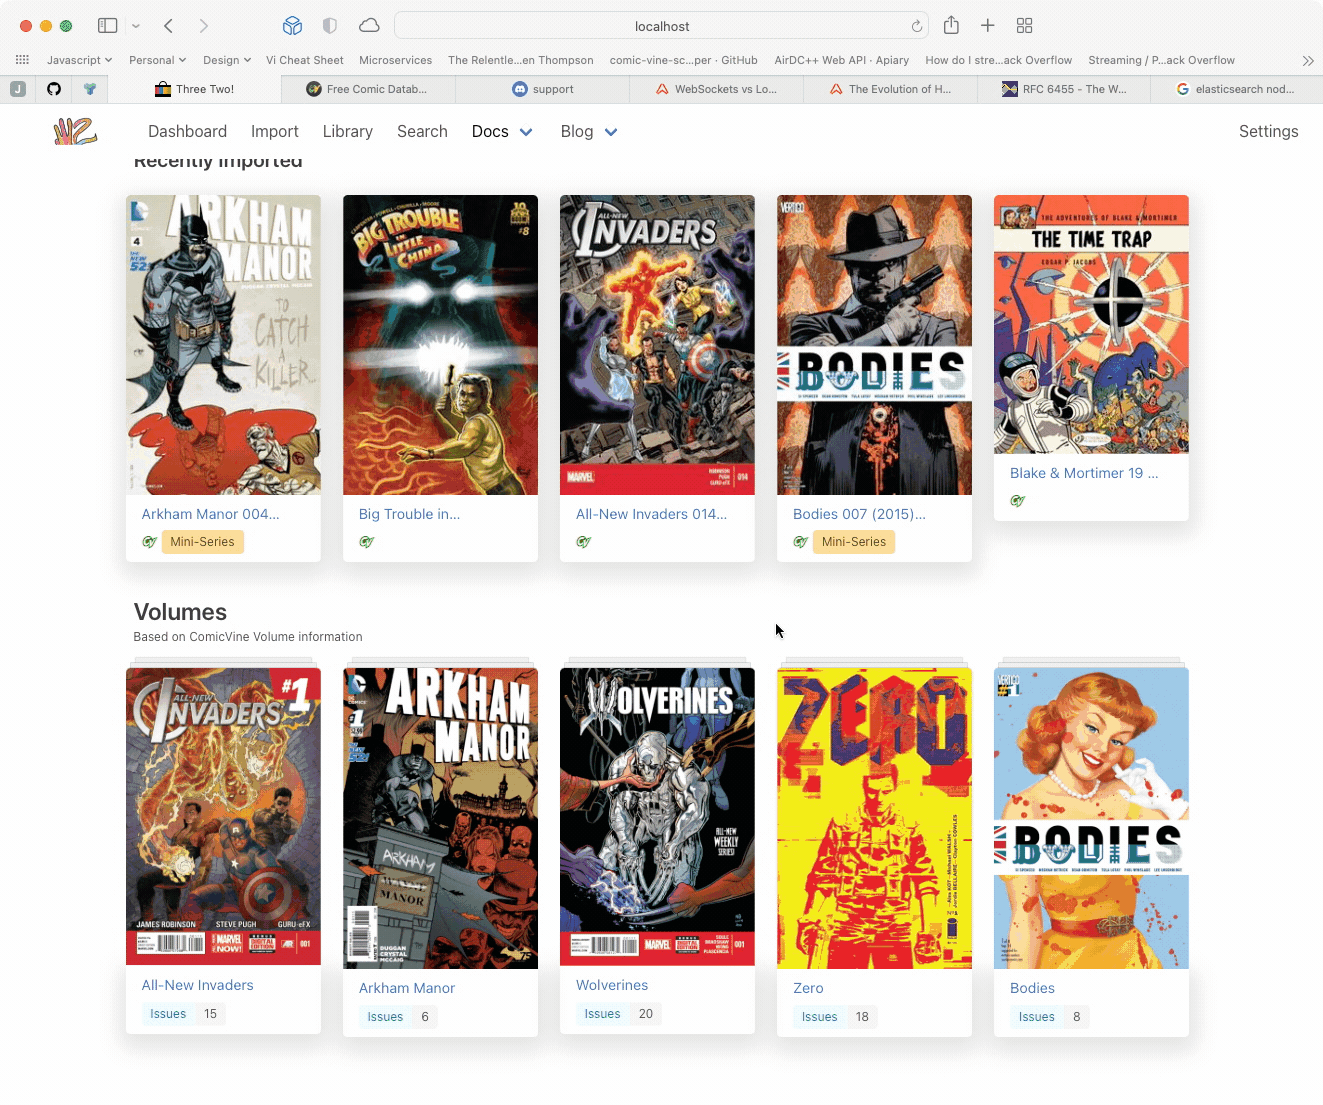Select the Library navigation item
The height and width of the screenshot is (1105, 1323).
(347, 131)
